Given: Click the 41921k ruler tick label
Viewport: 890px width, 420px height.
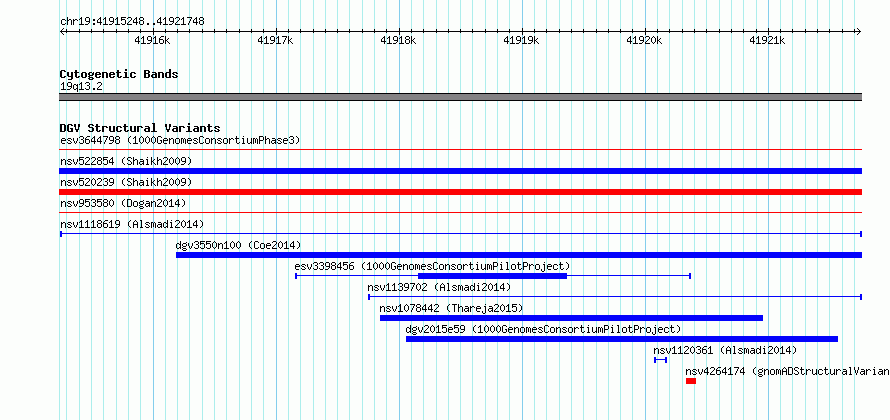Looking at the screenshot, I should [x=769, y=40].
